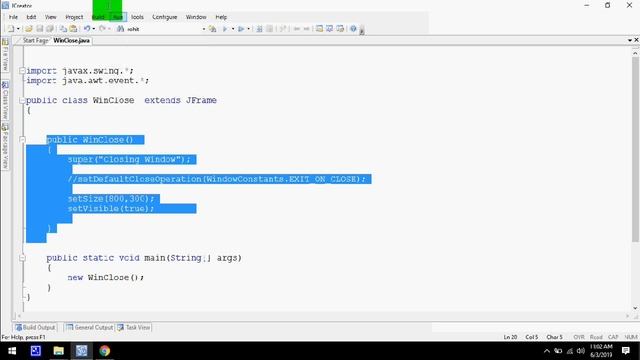Click the editor scrollbar up arrow
Image resolution: width=640 pixels, height=360 pixels.
click(x=635, y=53)
